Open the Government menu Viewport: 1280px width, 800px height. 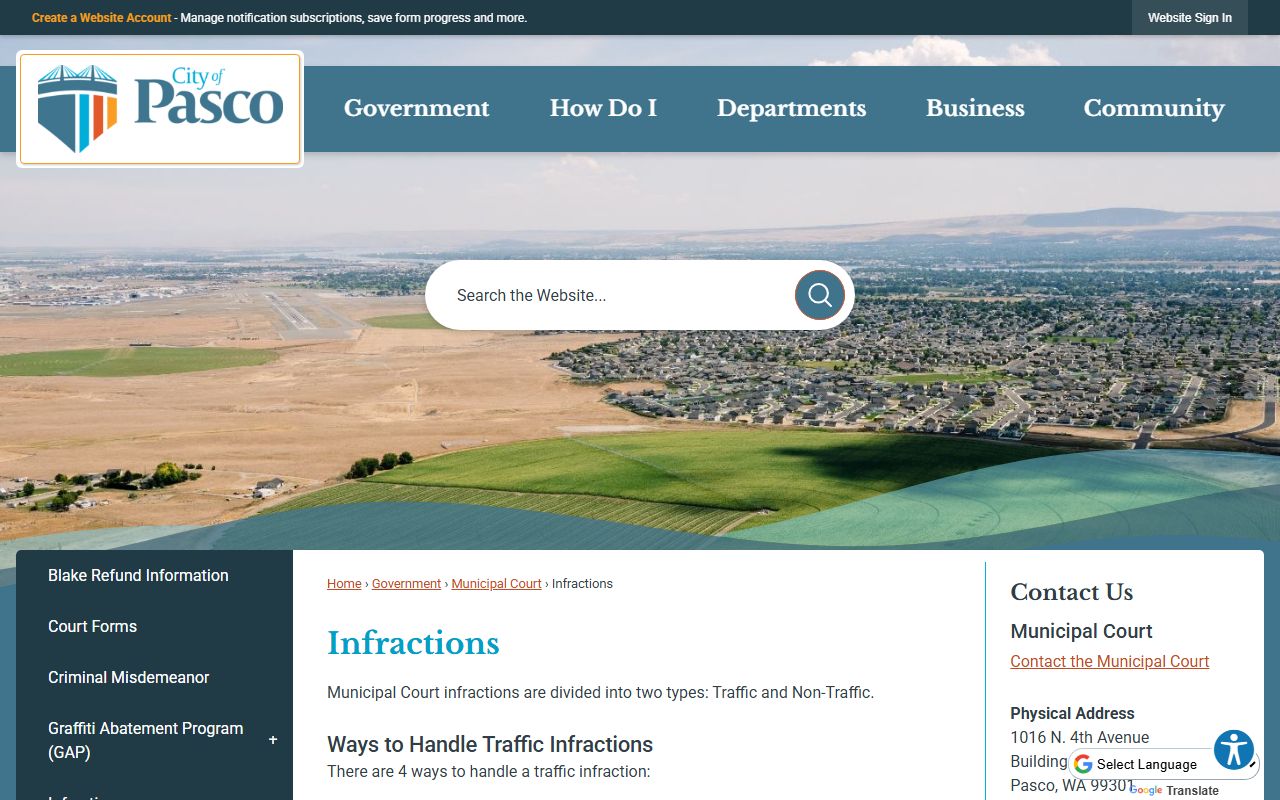[417, 108]
